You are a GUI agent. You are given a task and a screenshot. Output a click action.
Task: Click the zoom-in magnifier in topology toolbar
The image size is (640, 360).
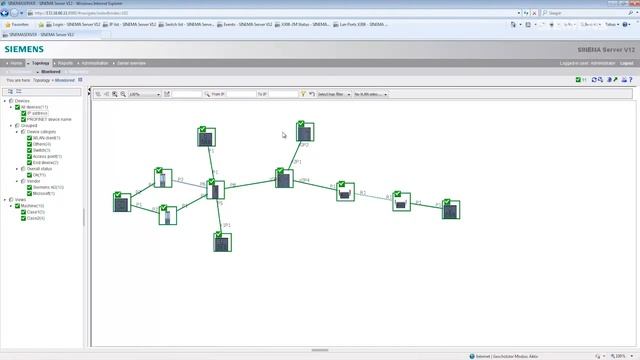[x=115, y=94]
